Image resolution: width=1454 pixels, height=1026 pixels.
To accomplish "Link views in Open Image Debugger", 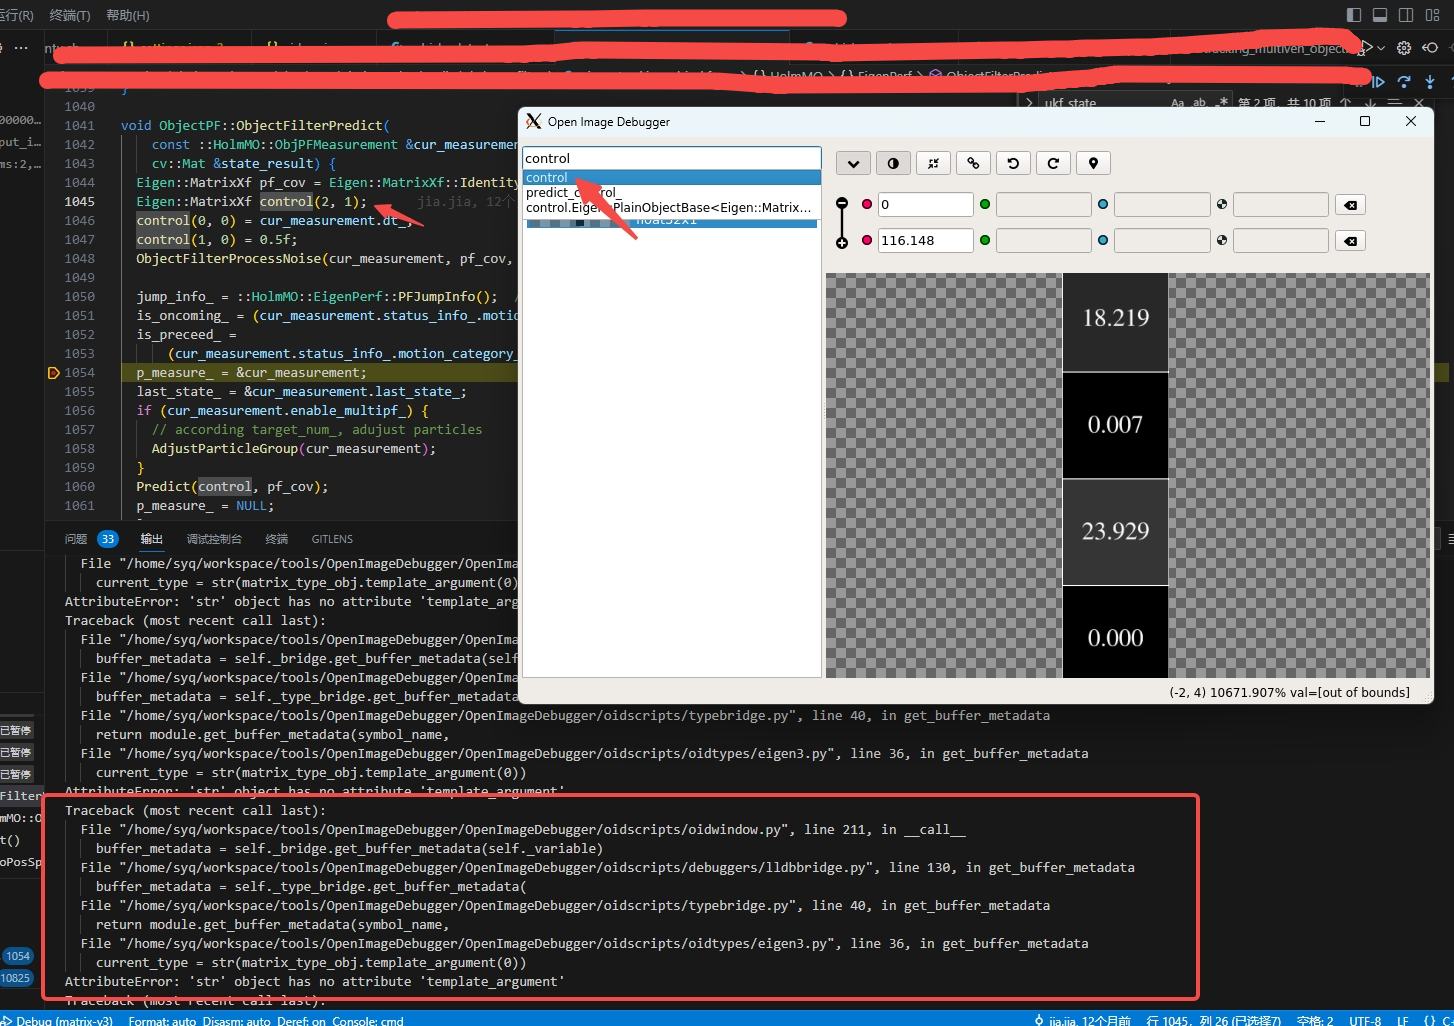I will coord(973,163).
